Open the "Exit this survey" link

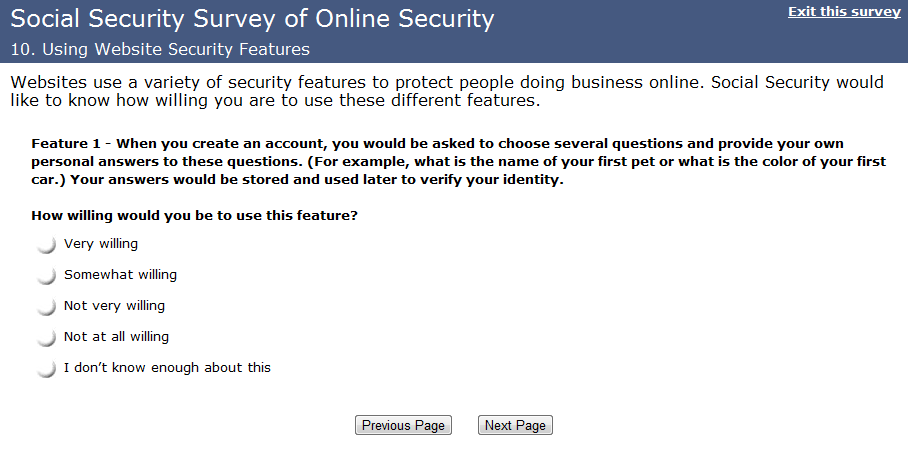pyautogui.click(x=844, y=11)
